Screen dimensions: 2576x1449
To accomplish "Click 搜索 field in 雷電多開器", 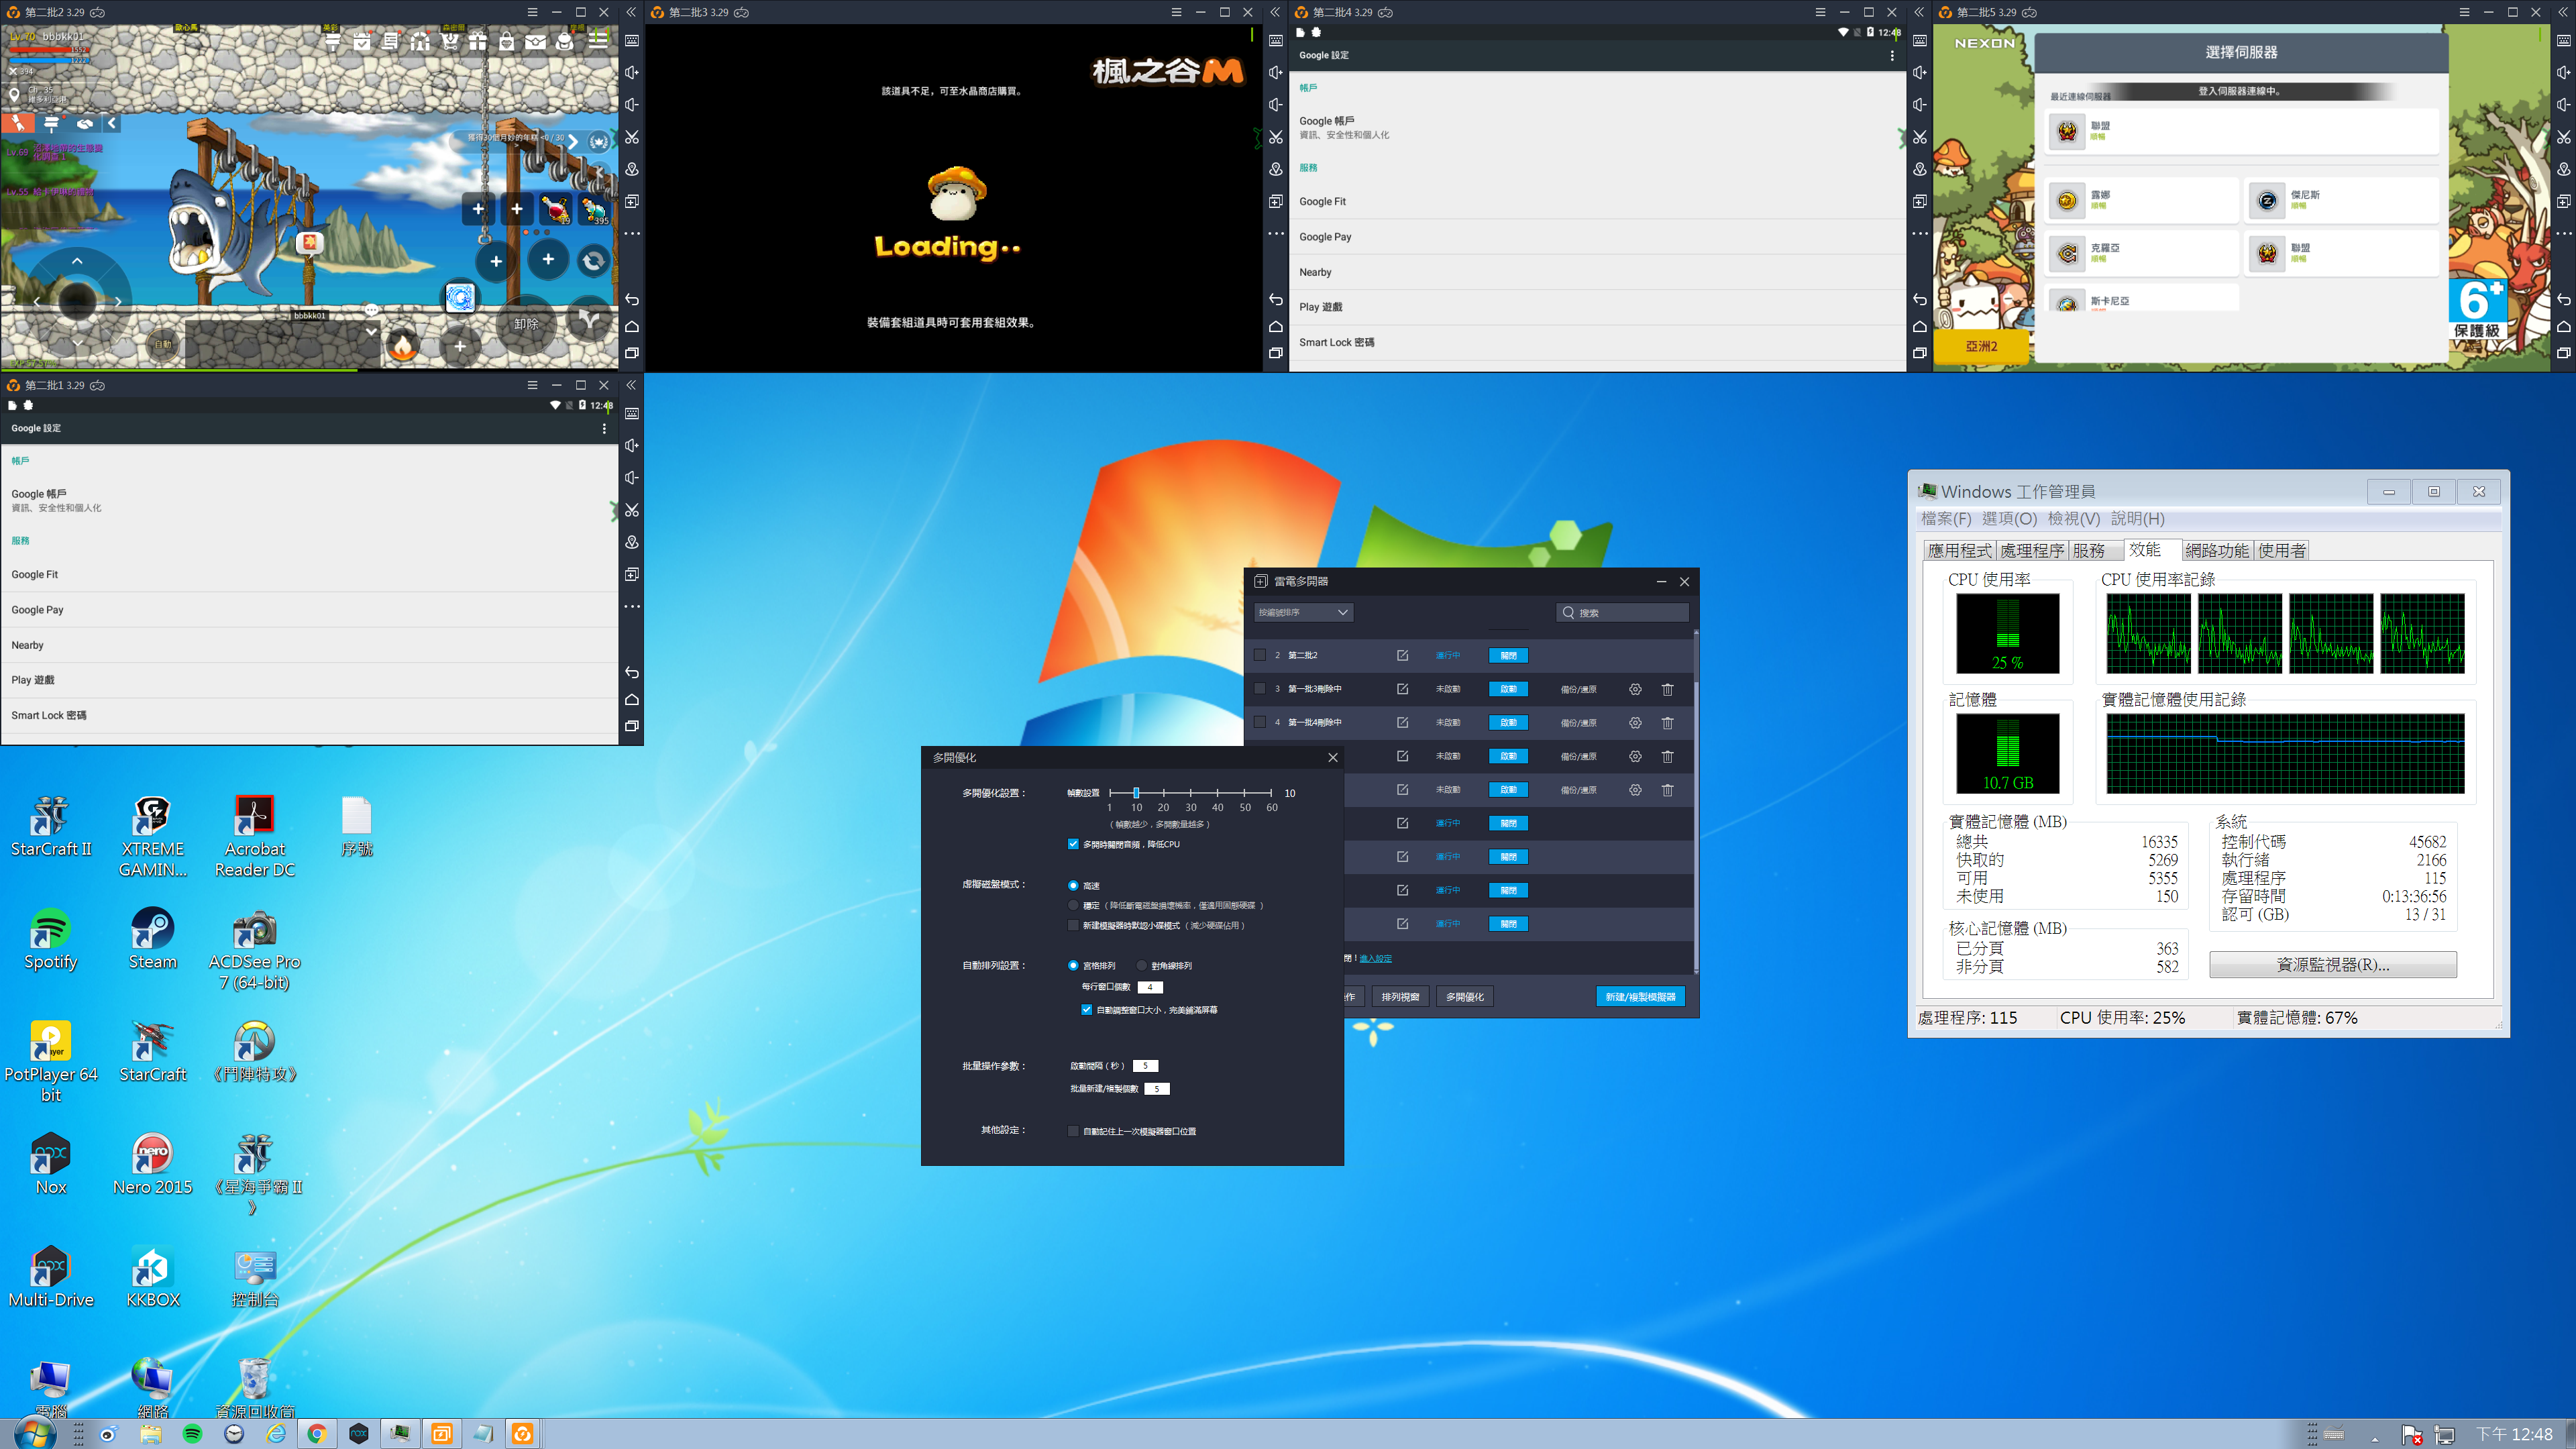I will pyautogui.click(x=1622, y=612).
